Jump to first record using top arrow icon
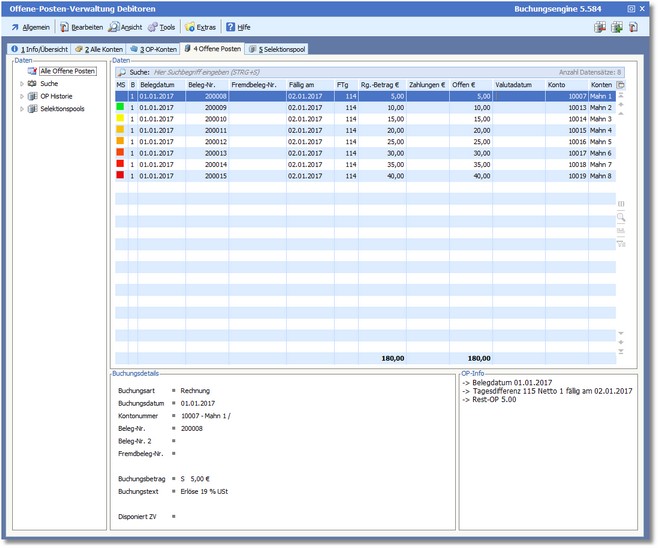Screen dimensions: 658x548 coord(621,97)
